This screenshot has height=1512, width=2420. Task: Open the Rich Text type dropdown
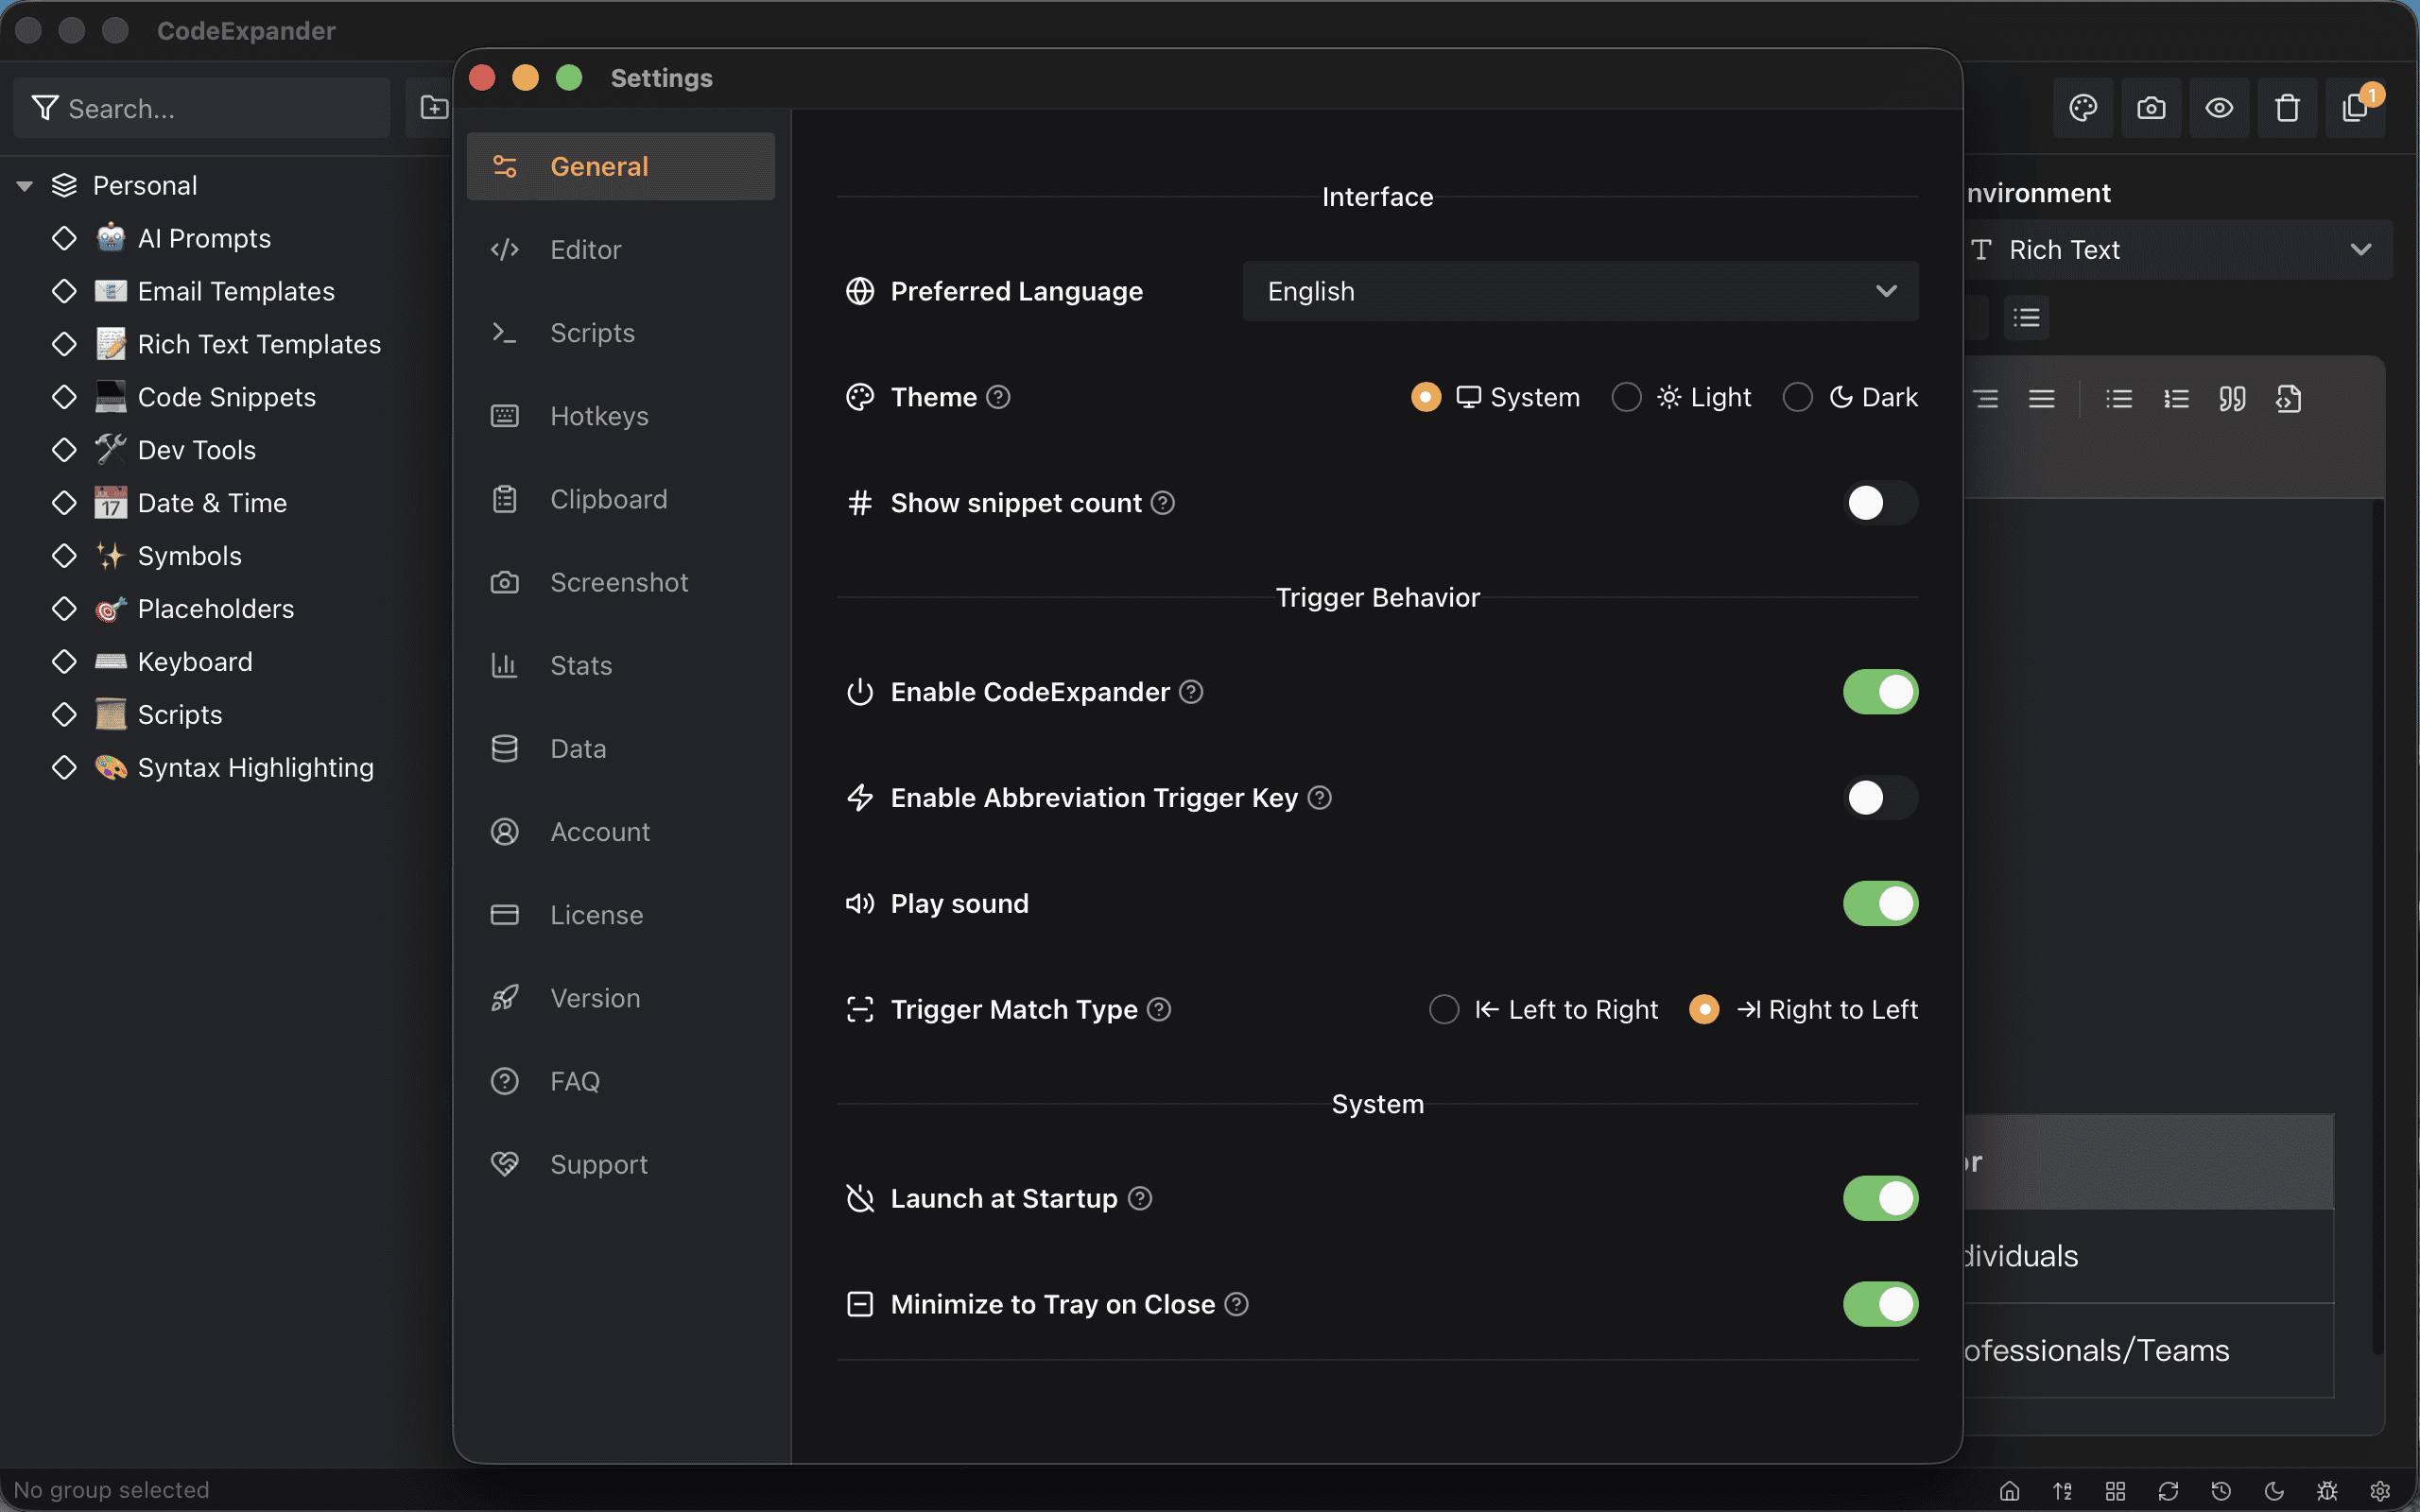pos(2170,250)
